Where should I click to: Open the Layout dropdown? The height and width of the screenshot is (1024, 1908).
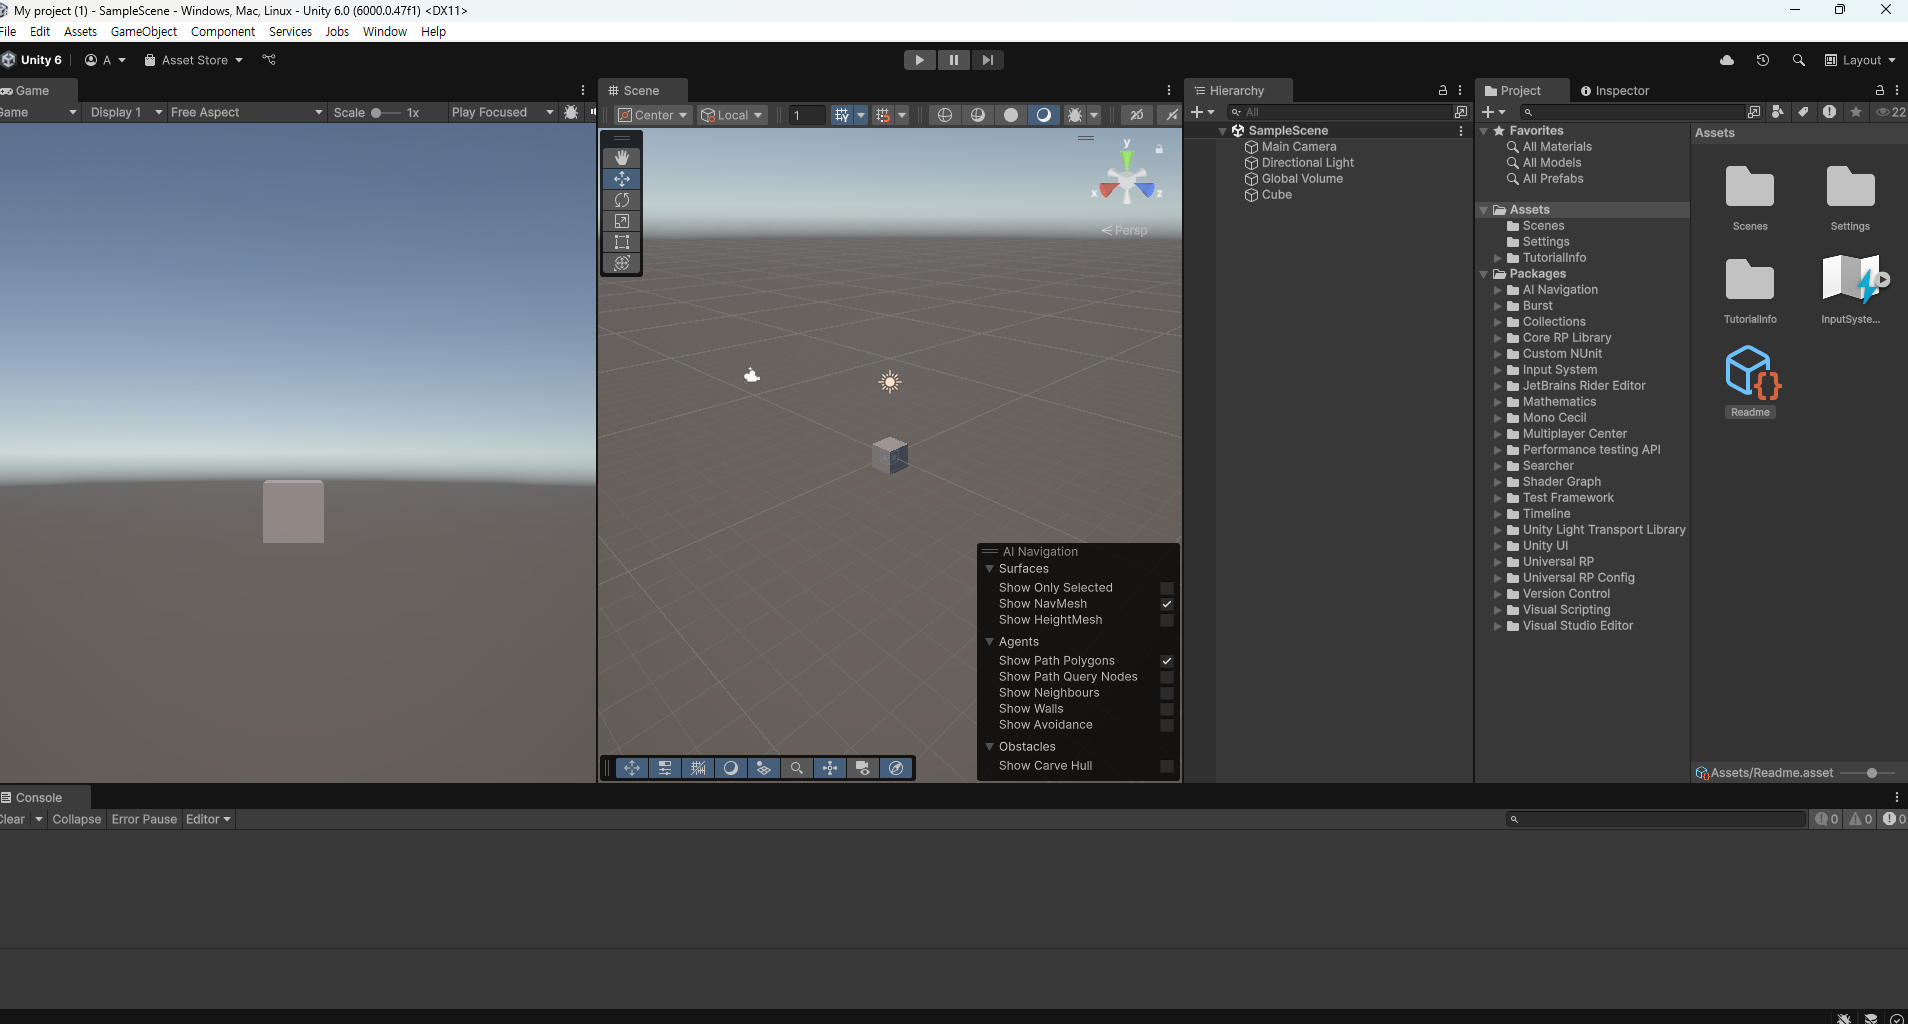click(1860, 60)
